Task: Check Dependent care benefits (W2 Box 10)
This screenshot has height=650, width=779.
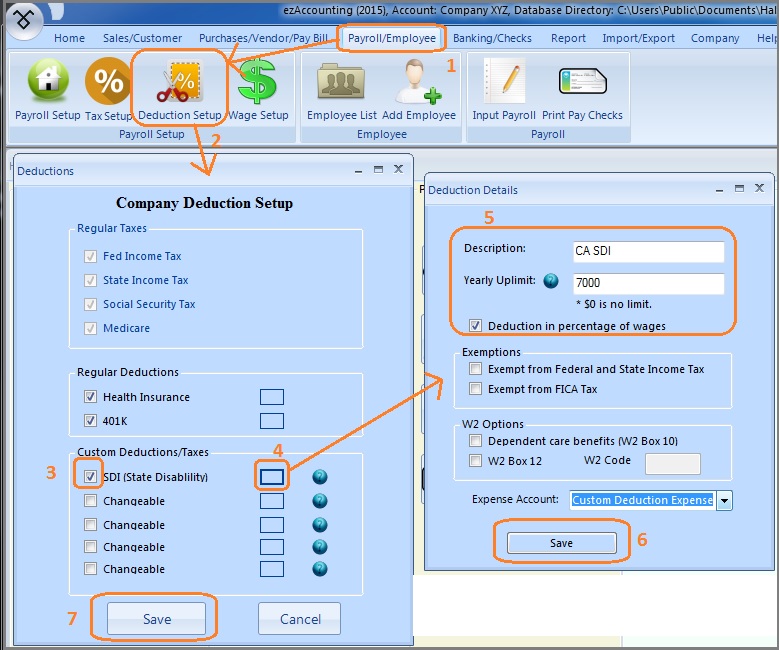Action: pos(475,441)
